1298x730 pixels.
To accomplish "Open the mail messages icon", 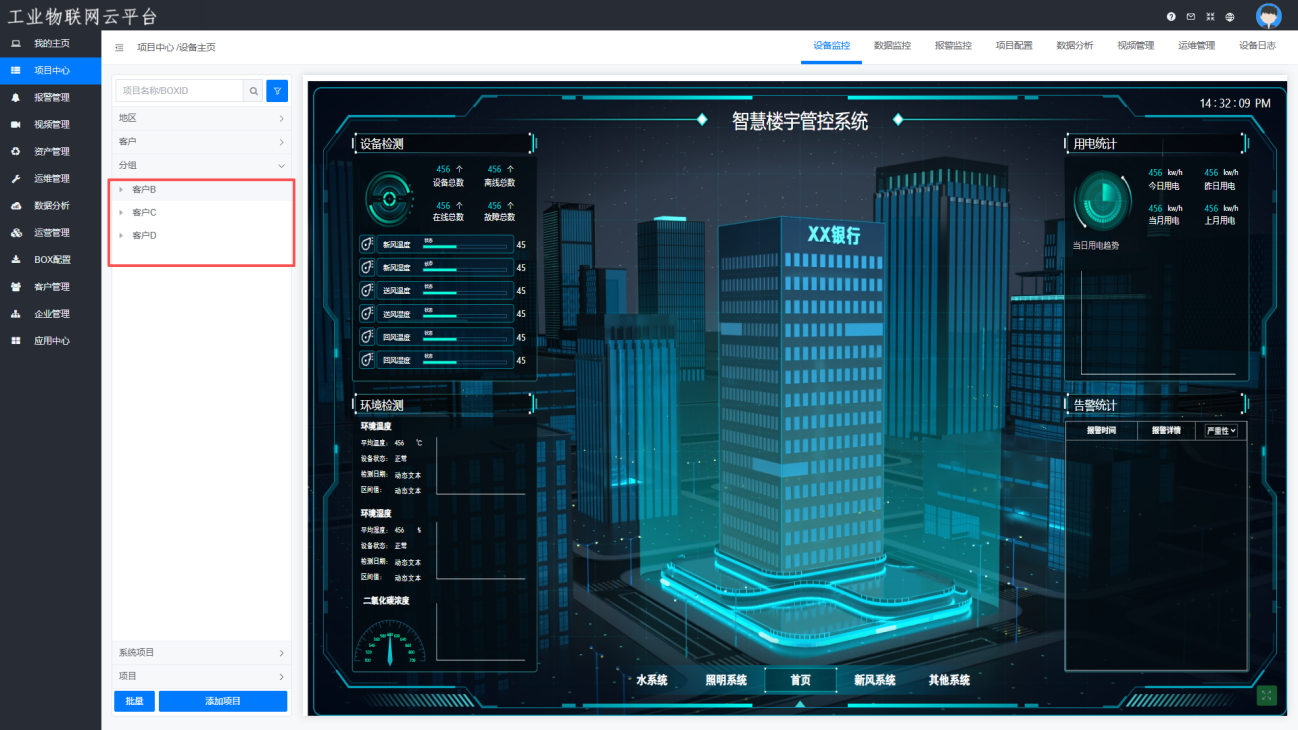I will click(x=1191, y=17).
